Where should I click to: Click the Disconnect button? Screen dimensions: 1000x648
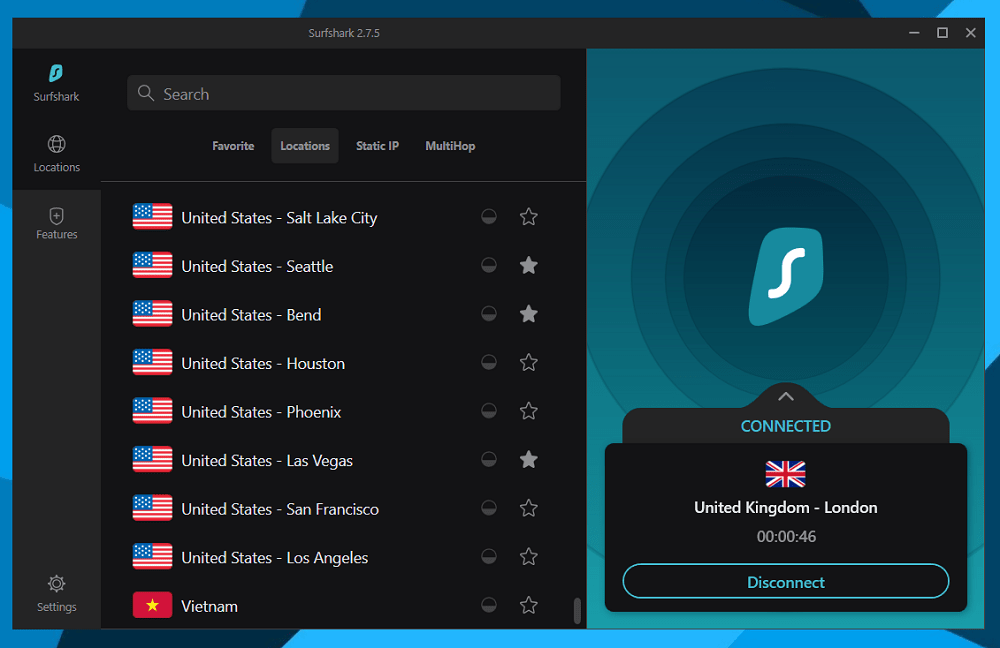click(x=786, y=581)
